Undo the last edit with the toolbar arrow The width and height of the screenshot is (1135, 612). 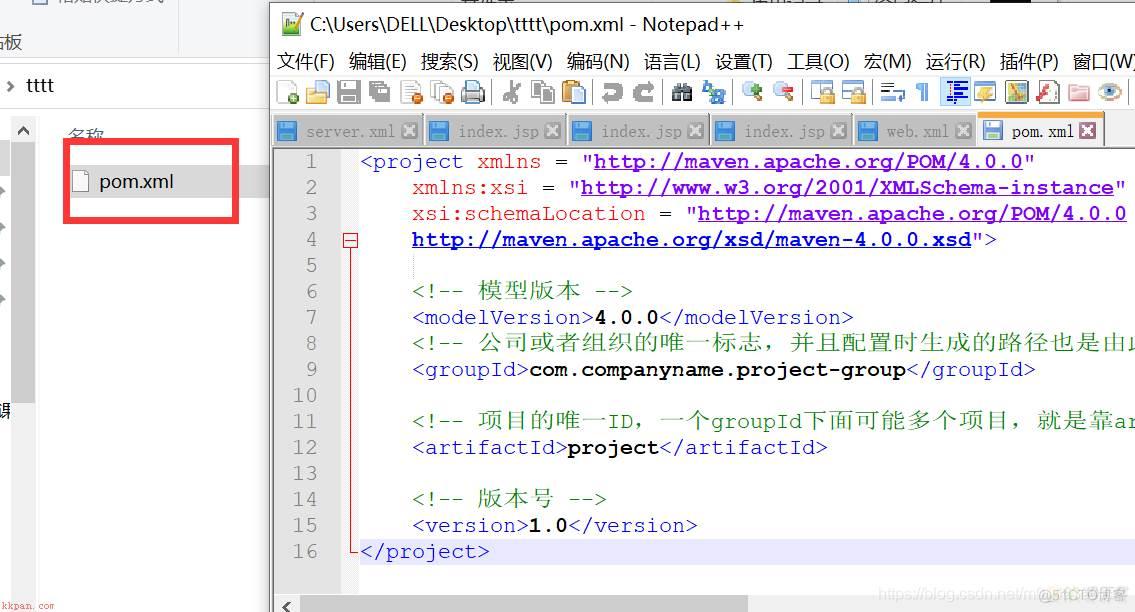tap(612, 92)
